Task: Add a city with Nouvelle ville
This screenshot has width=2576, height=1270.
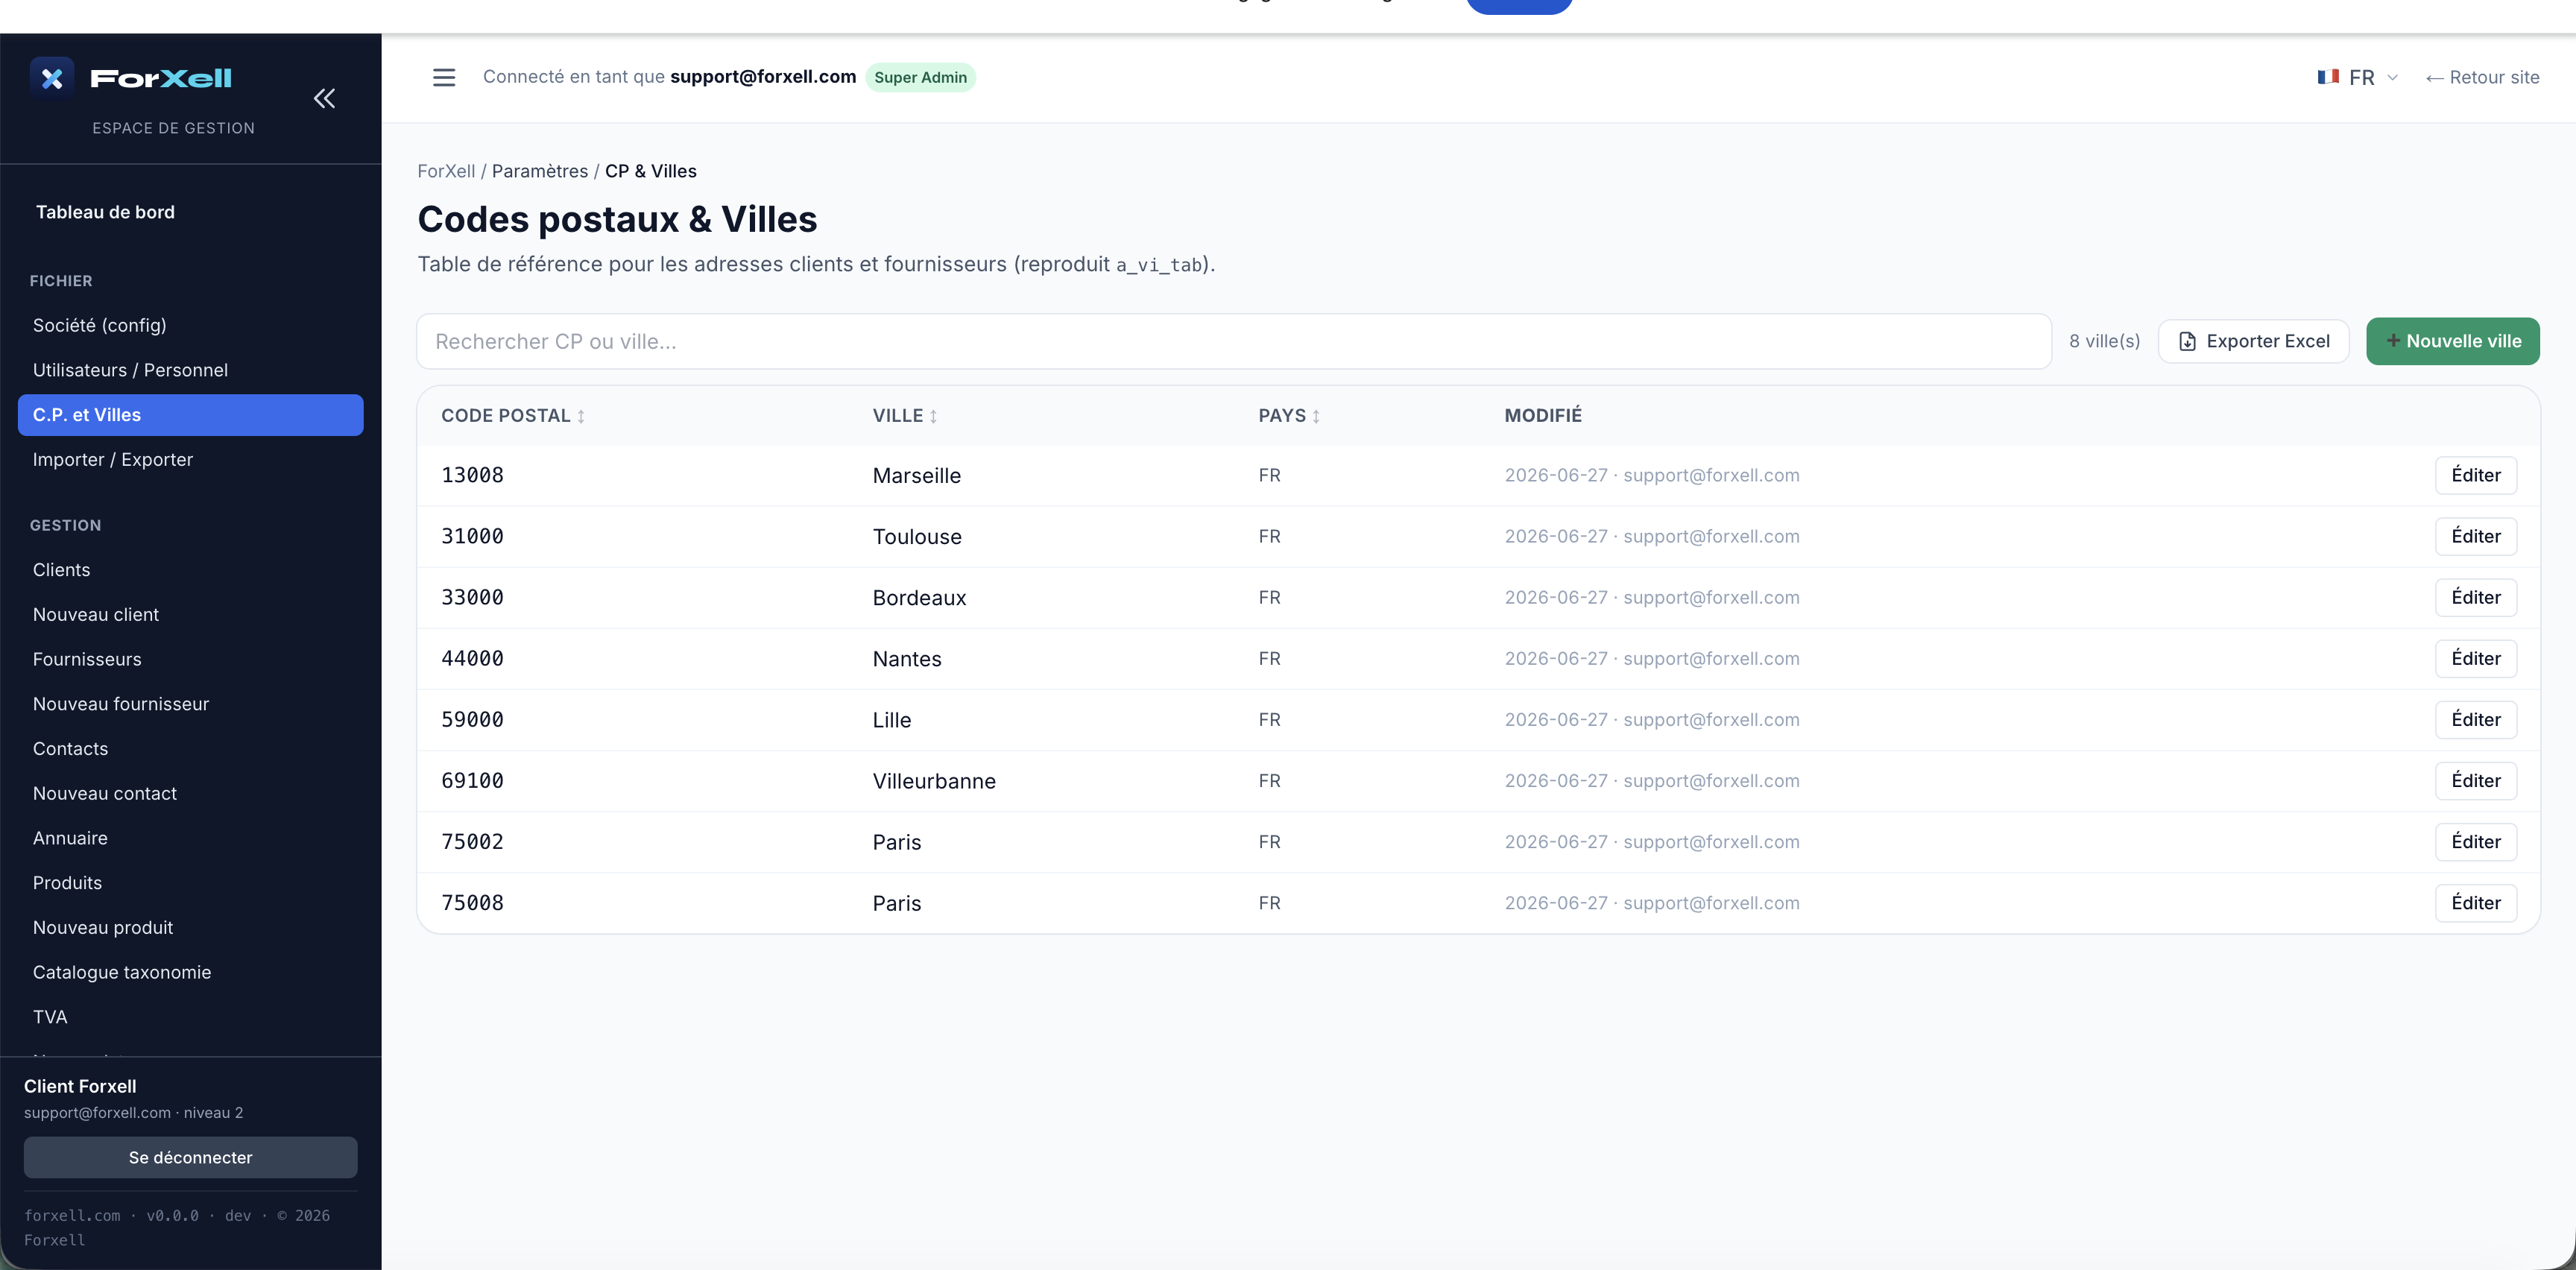Action: pyautogui.click(x=2452, y=341)
